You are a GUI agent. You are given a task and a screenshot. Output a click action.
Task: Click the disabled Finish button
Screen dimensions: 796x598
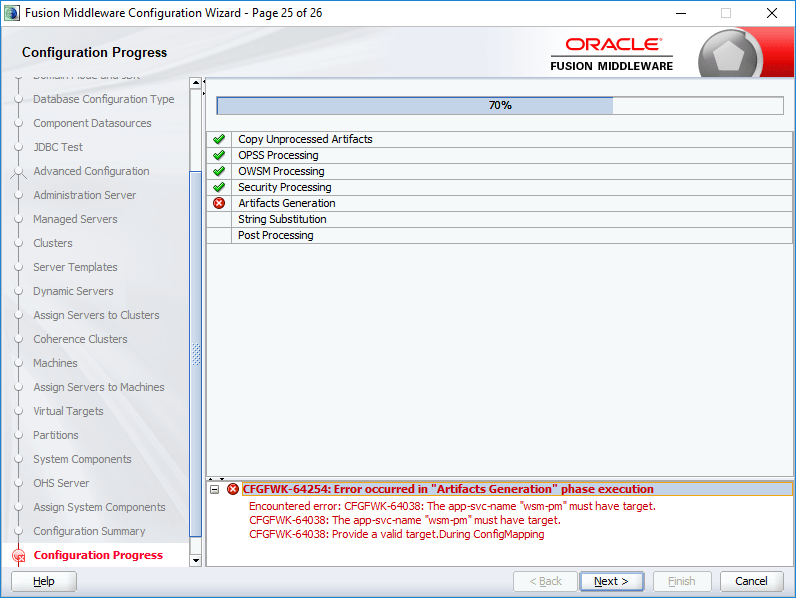pyautogui.click(x=682, y=581)
